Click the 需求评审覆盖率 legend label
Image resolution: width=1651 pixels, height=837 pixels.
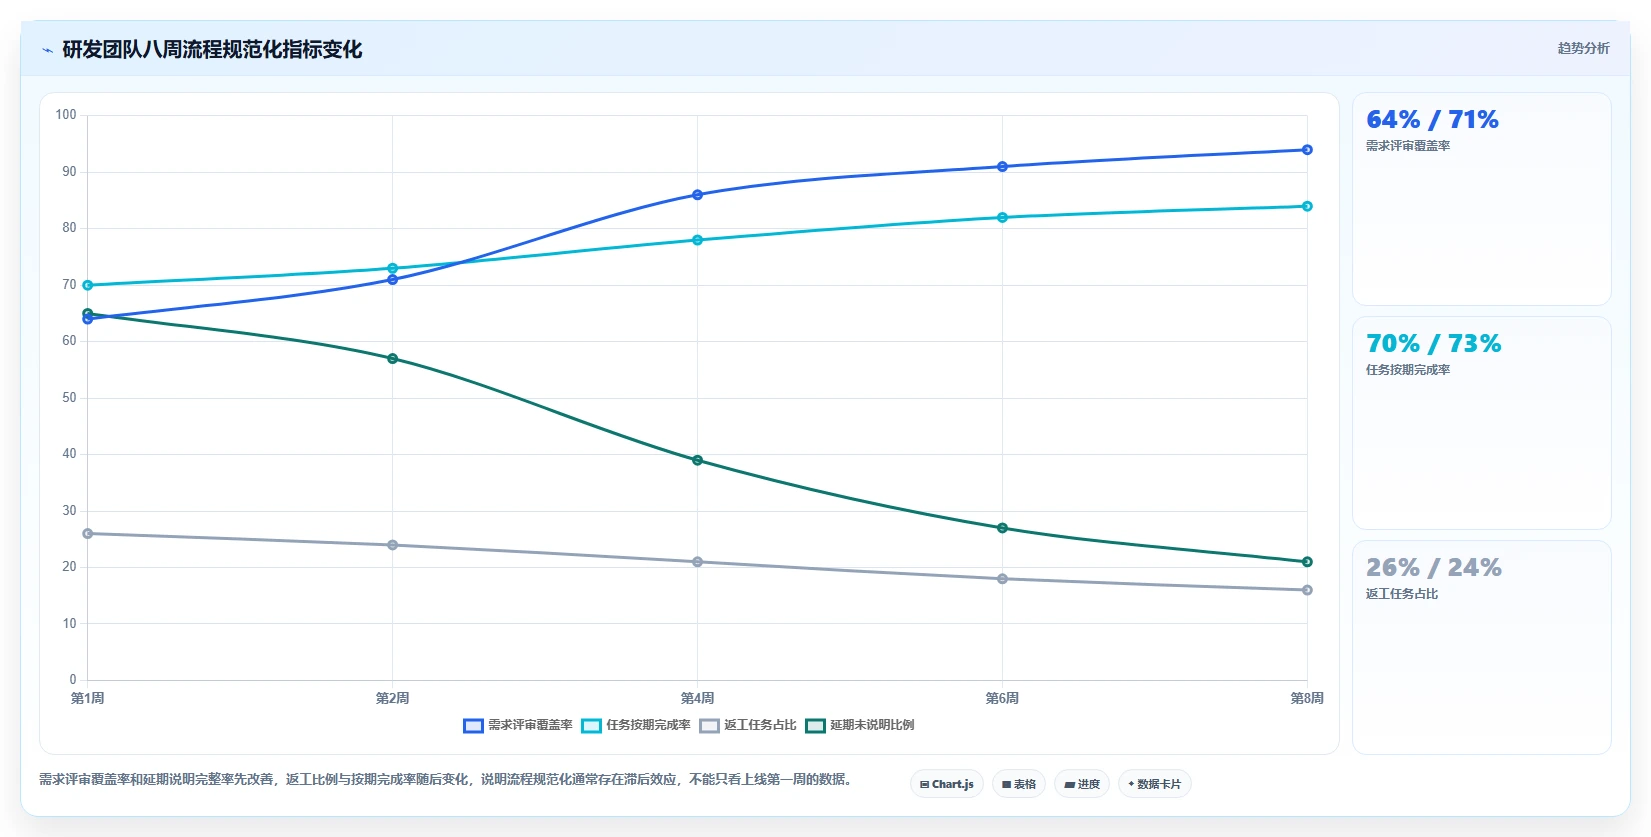[x=530, y=725]
